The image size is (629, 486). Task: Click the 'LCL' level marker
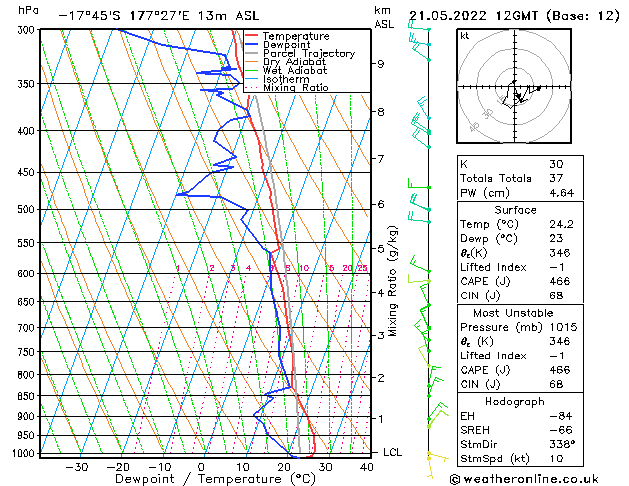pyautogui.click(x=392, y=452)
